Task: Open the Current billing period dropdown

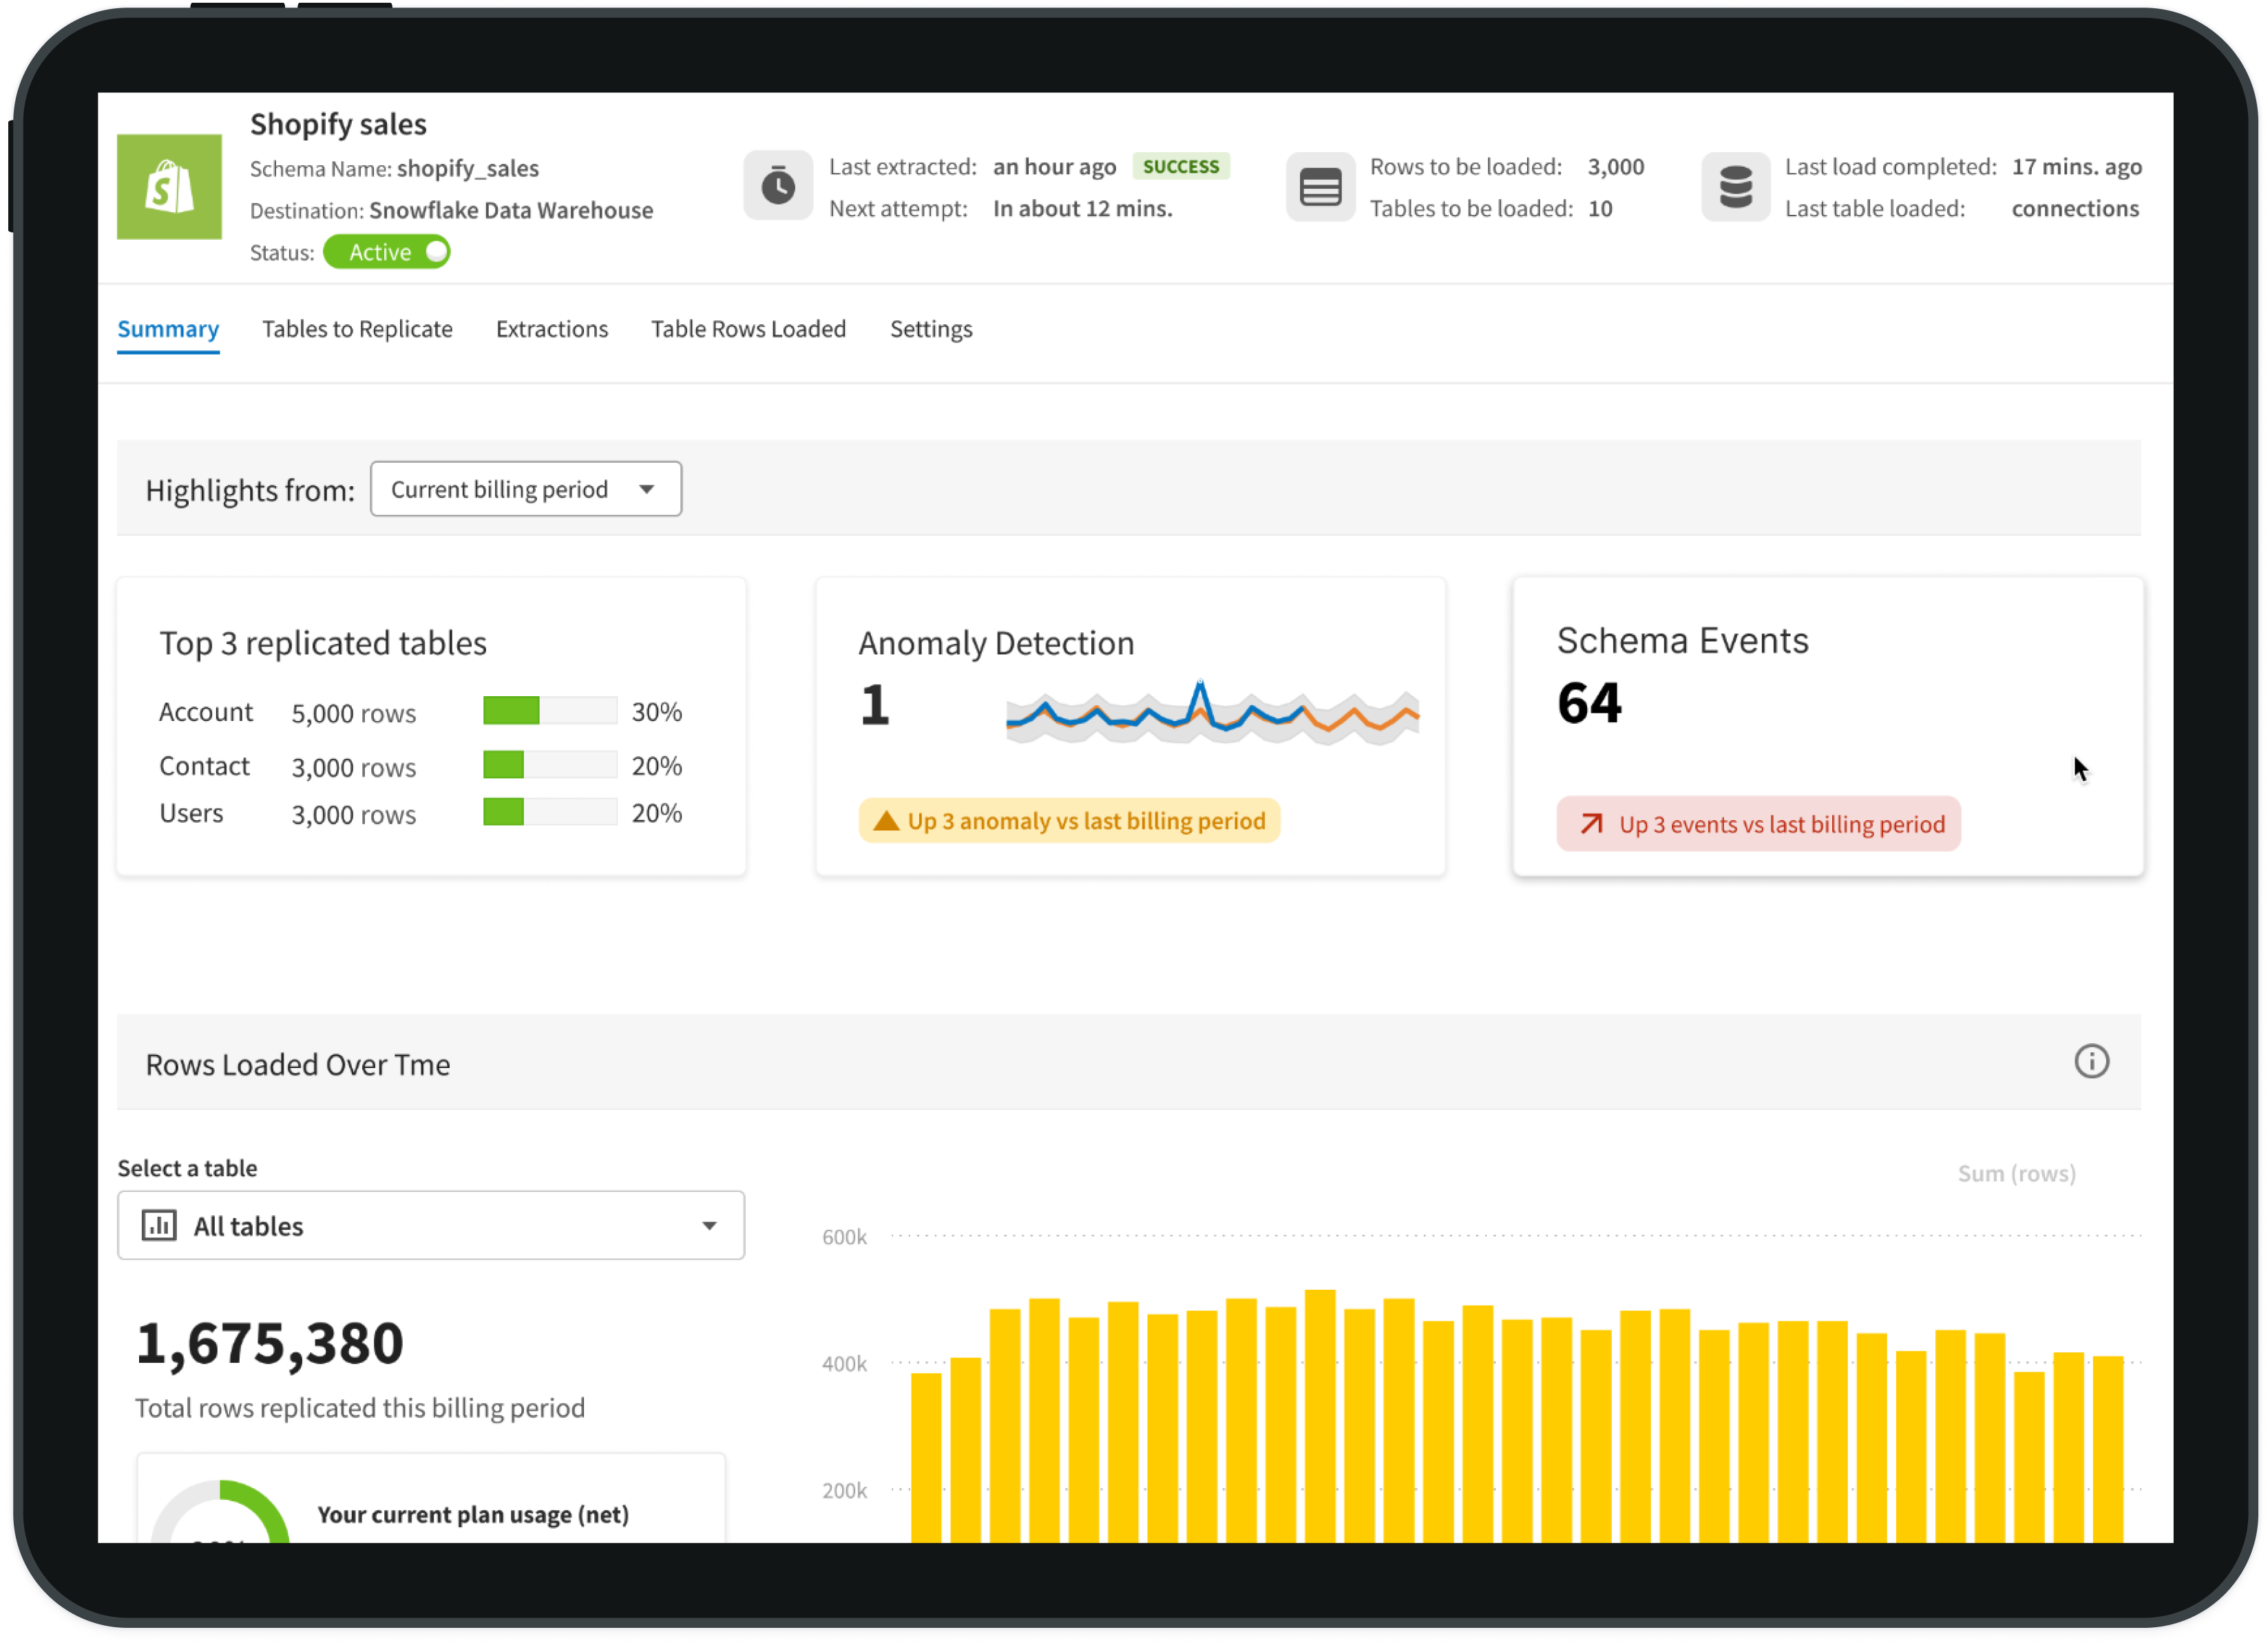Action: (x=525, y=489)
